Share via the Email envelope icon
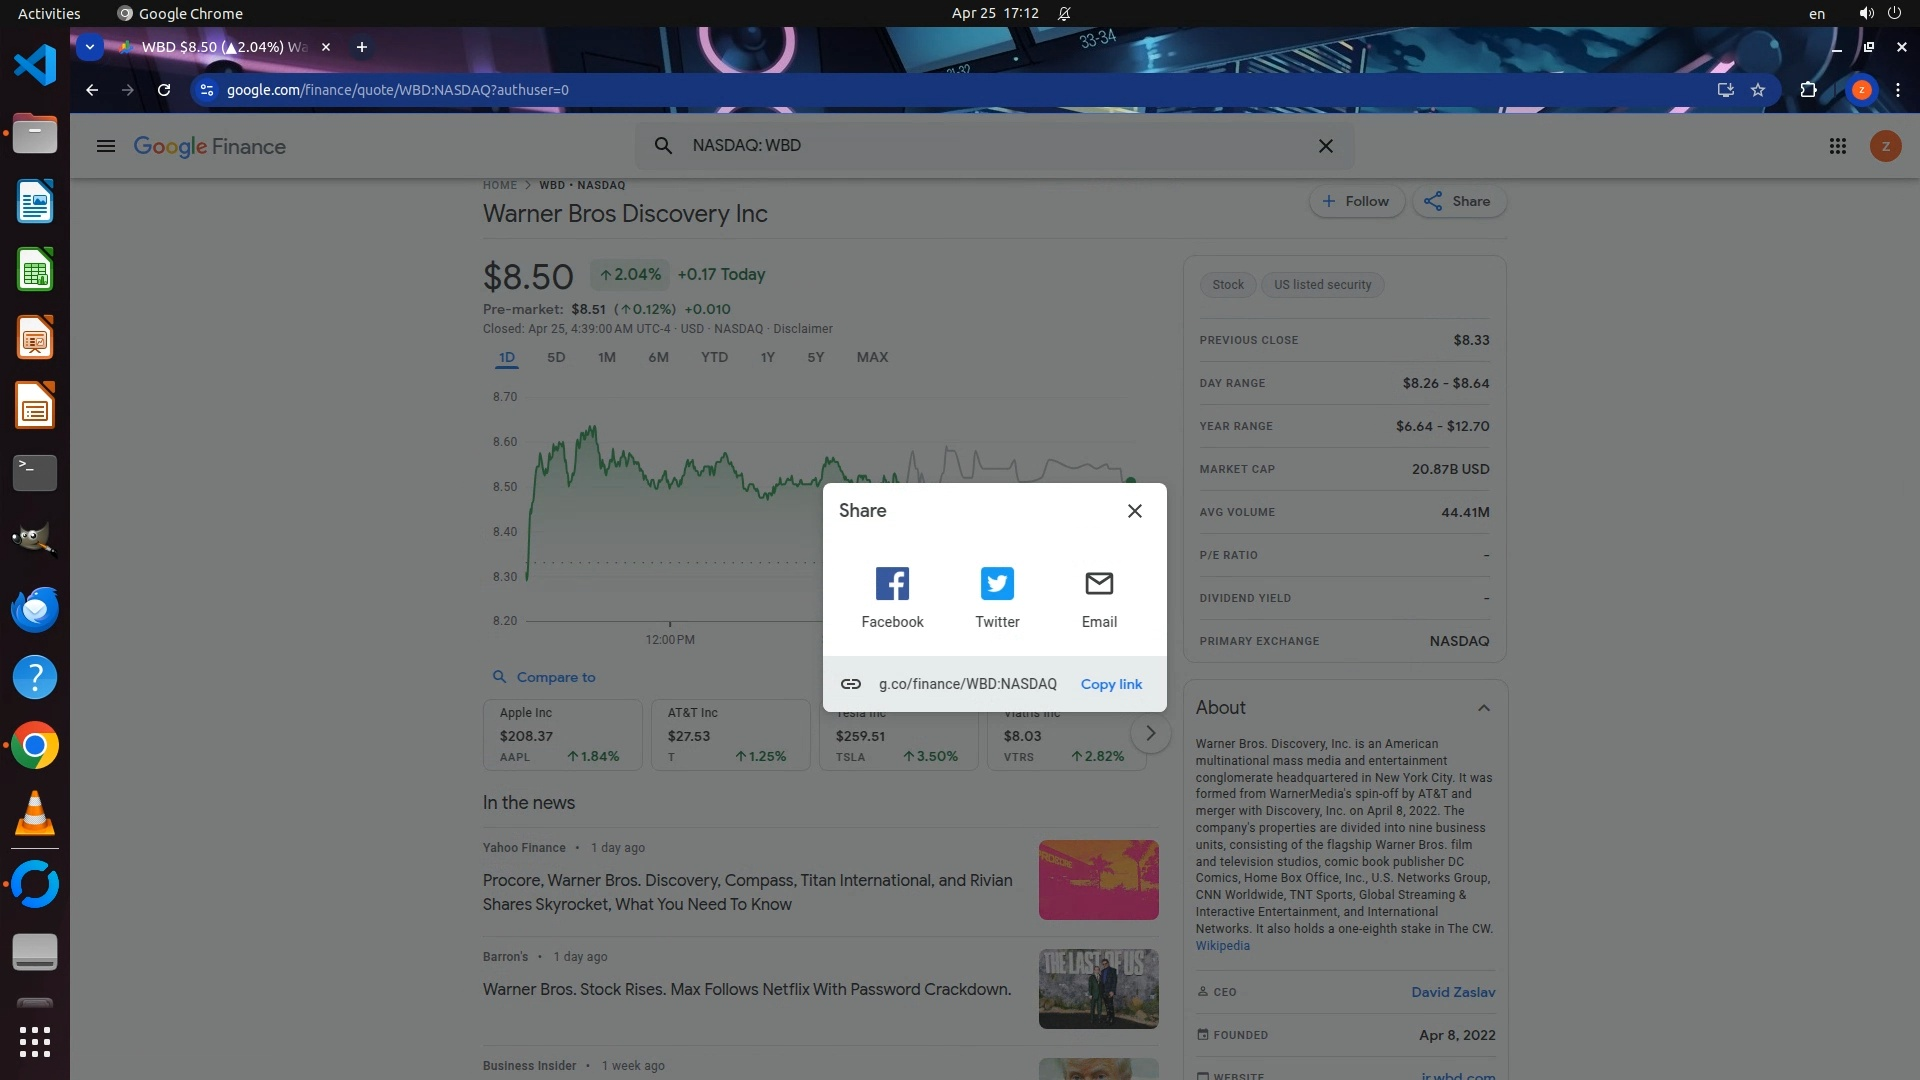This screenshot has height=1080, width=1920. [x=1099, y=584]
